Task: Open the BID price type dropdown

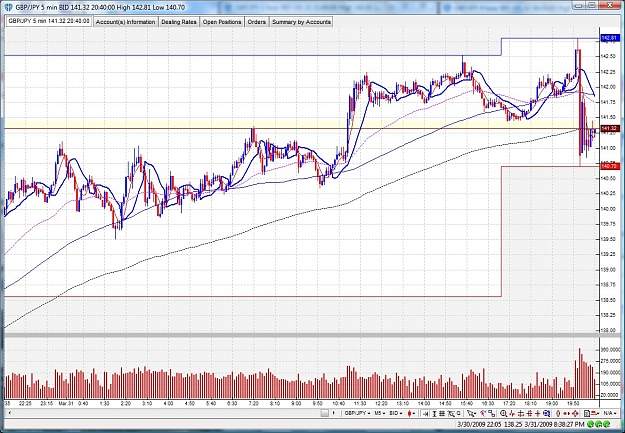Action: point(396,413)
